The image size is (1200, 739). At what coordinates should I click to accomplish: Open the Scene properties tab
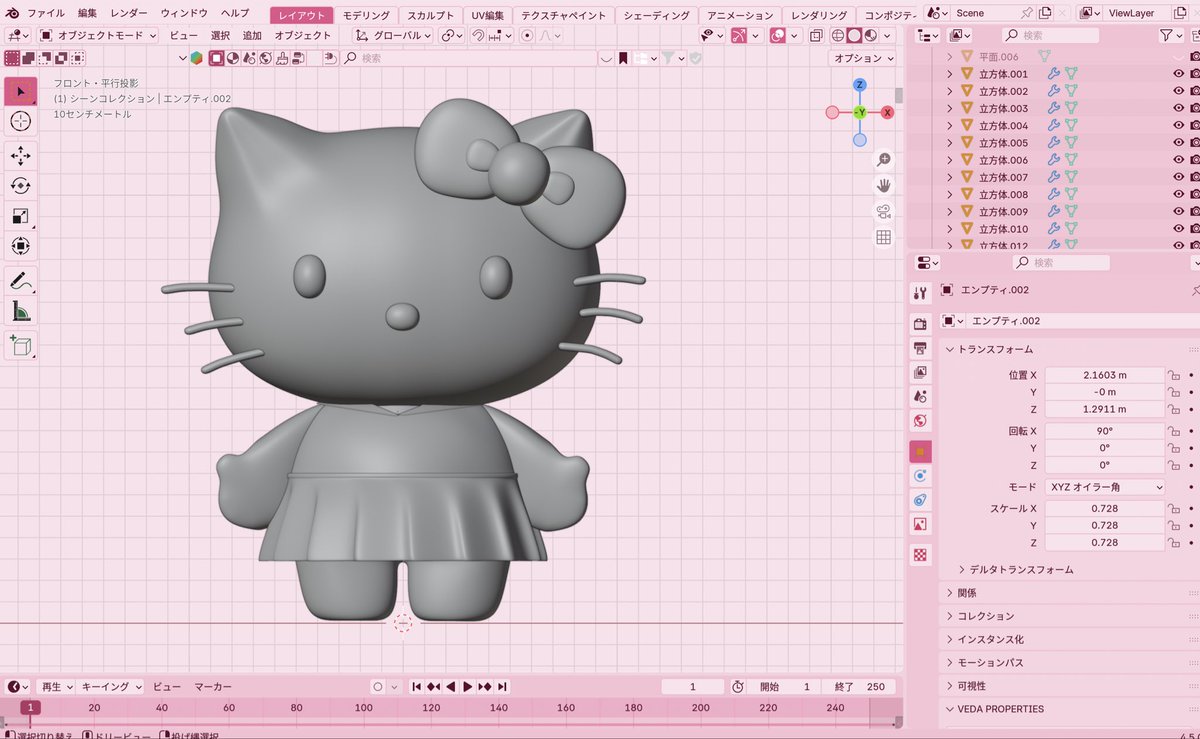(920, 396)
